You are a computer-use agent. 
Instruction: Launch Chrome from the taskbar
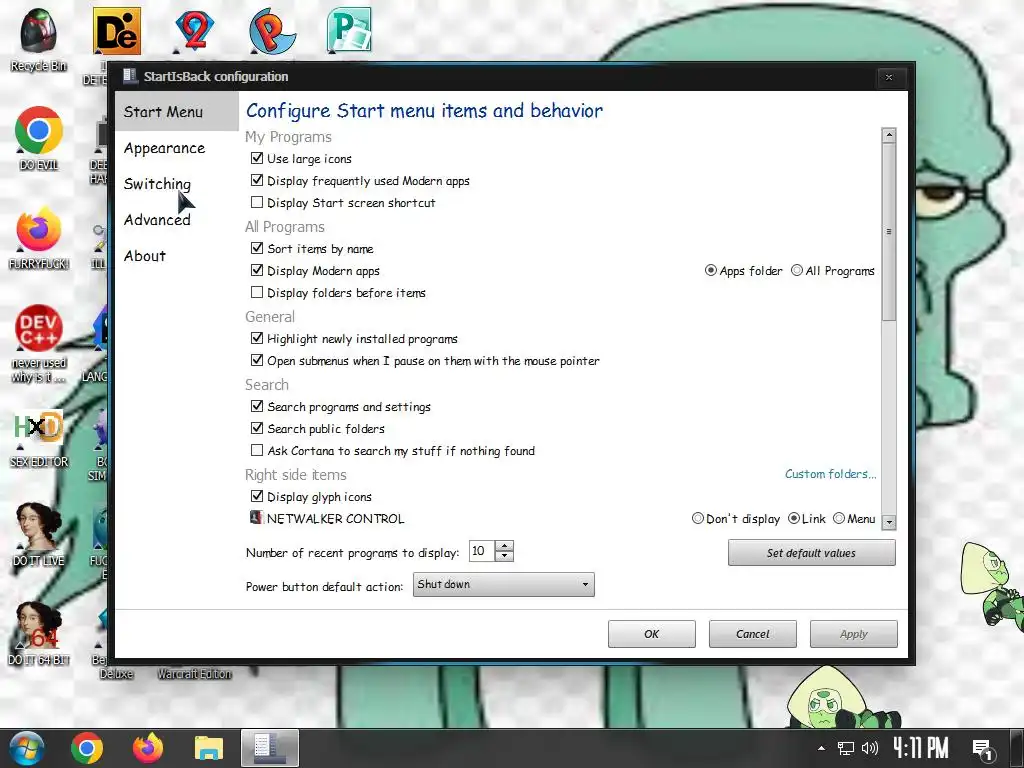[87, 748]
